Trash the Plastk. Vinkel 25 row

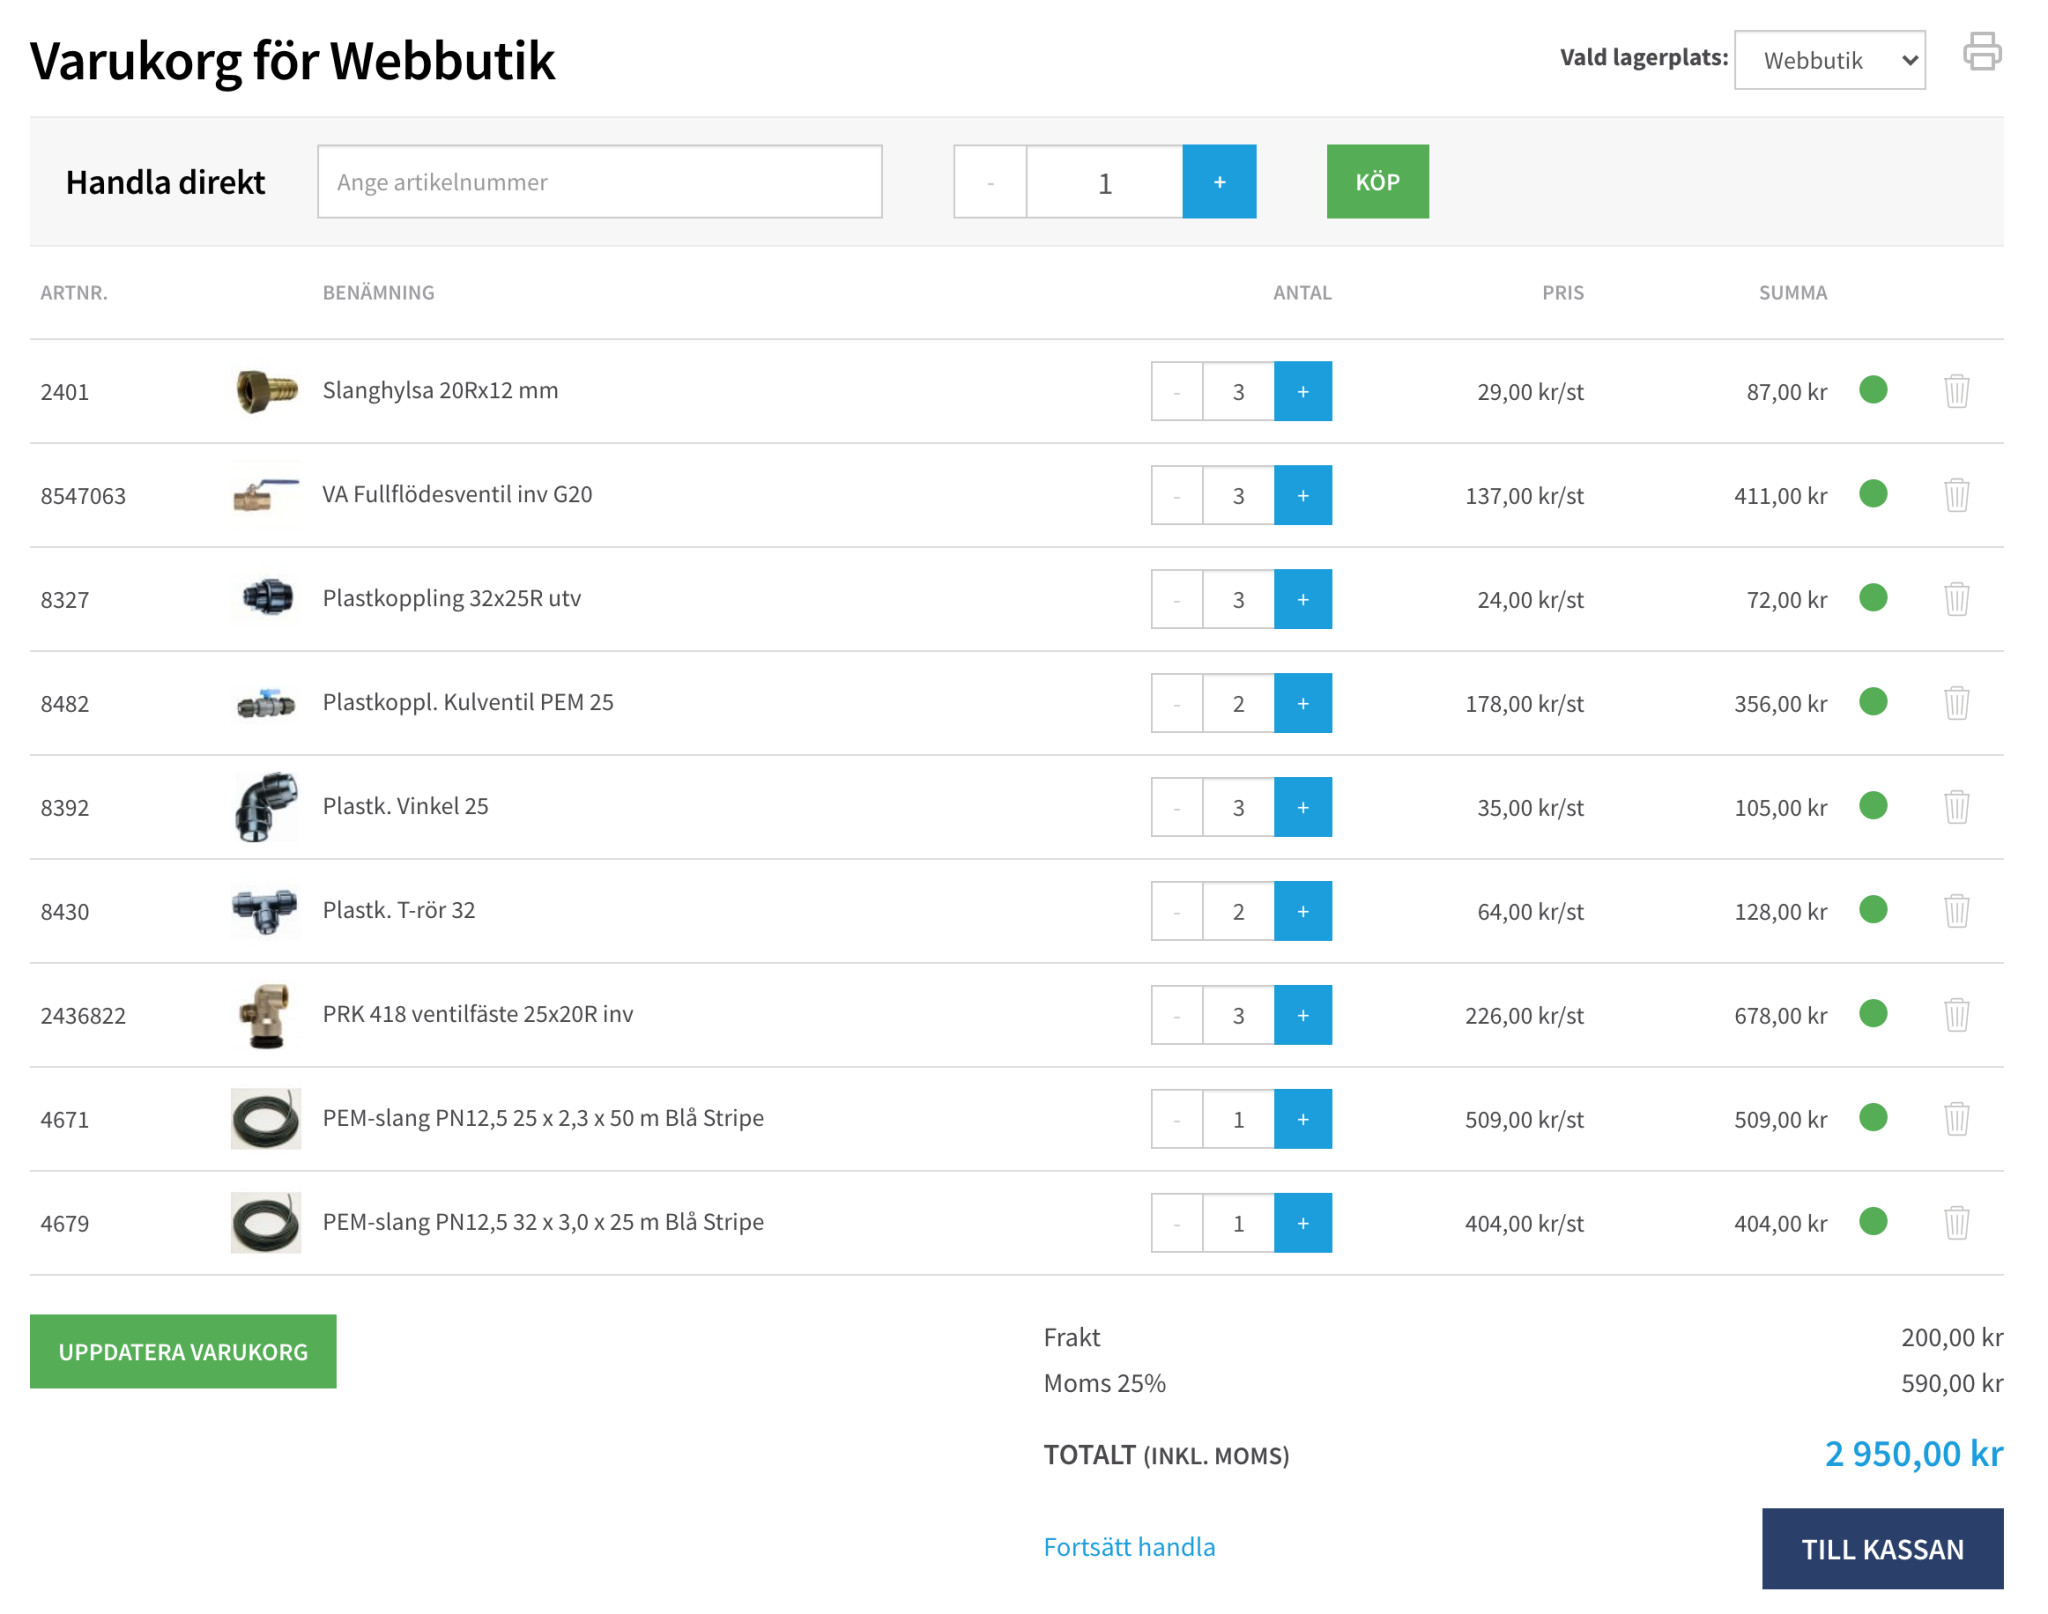pos(1956,807)
